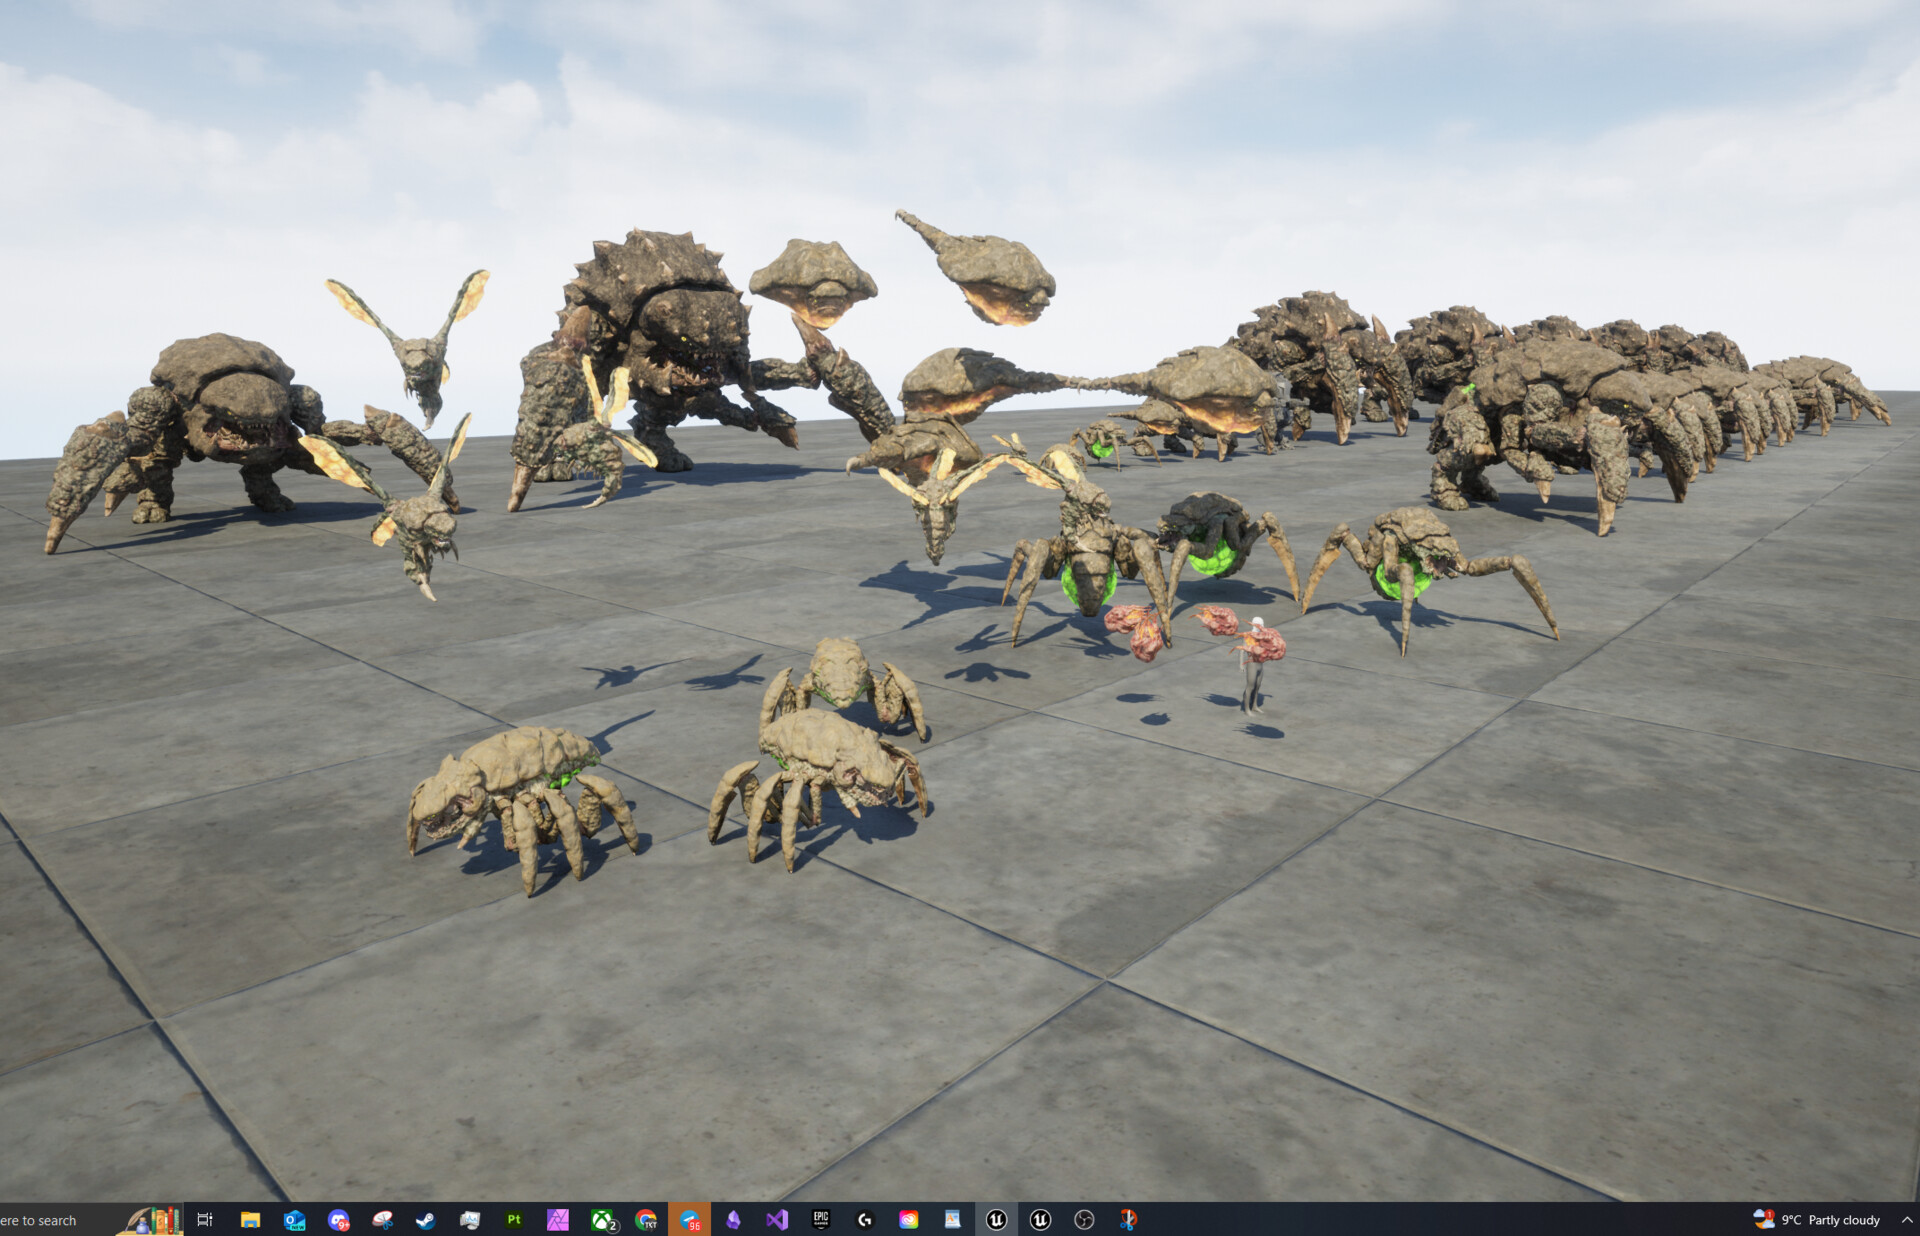Start OBS Studio
This screenshot has height=1236, width=1920.
1083,1219
